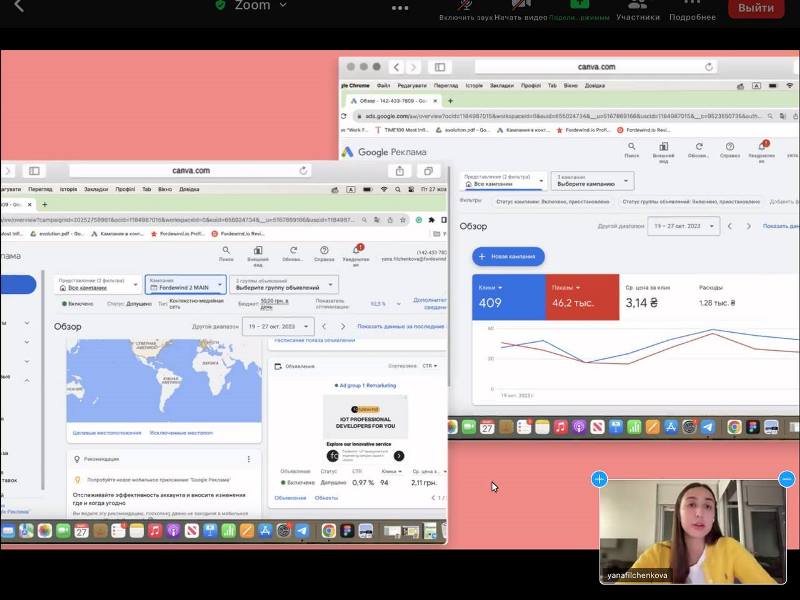
Task: Click Справка help icon in right Google Ads window
Action: [x=730, y=150]
